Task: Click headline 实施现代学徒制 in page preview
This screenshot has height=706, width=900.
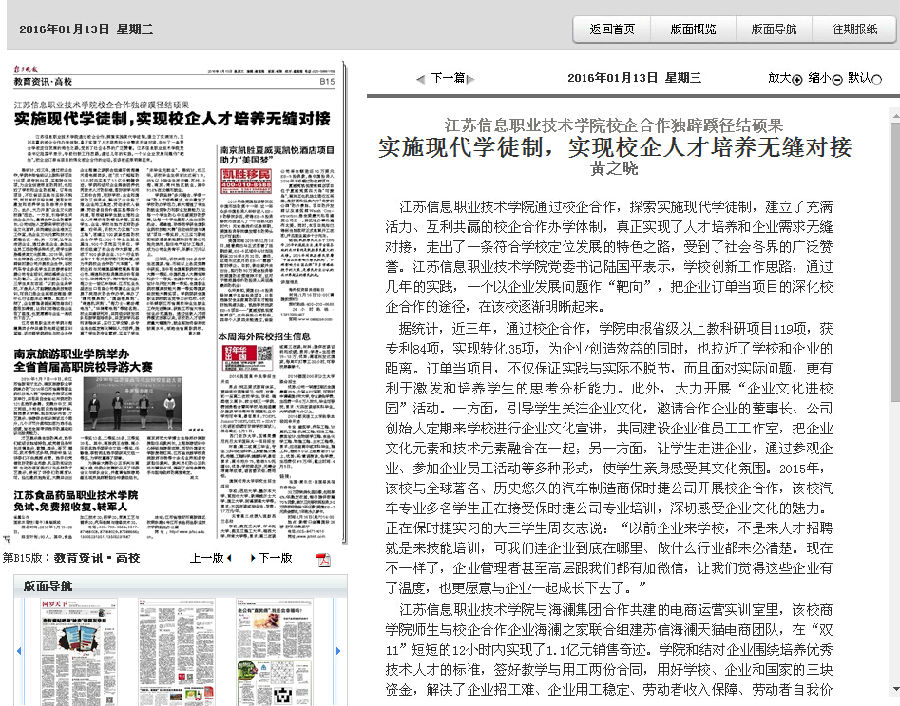Action: [172, 118]
